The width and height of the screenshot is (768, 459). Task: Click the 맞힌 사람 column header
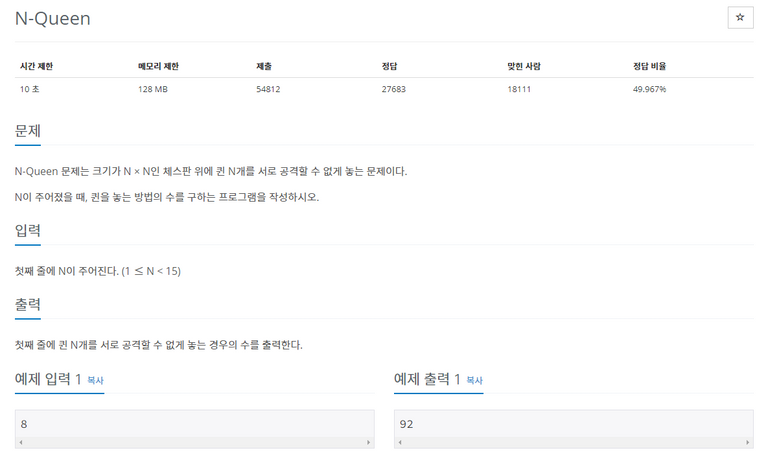524,66
